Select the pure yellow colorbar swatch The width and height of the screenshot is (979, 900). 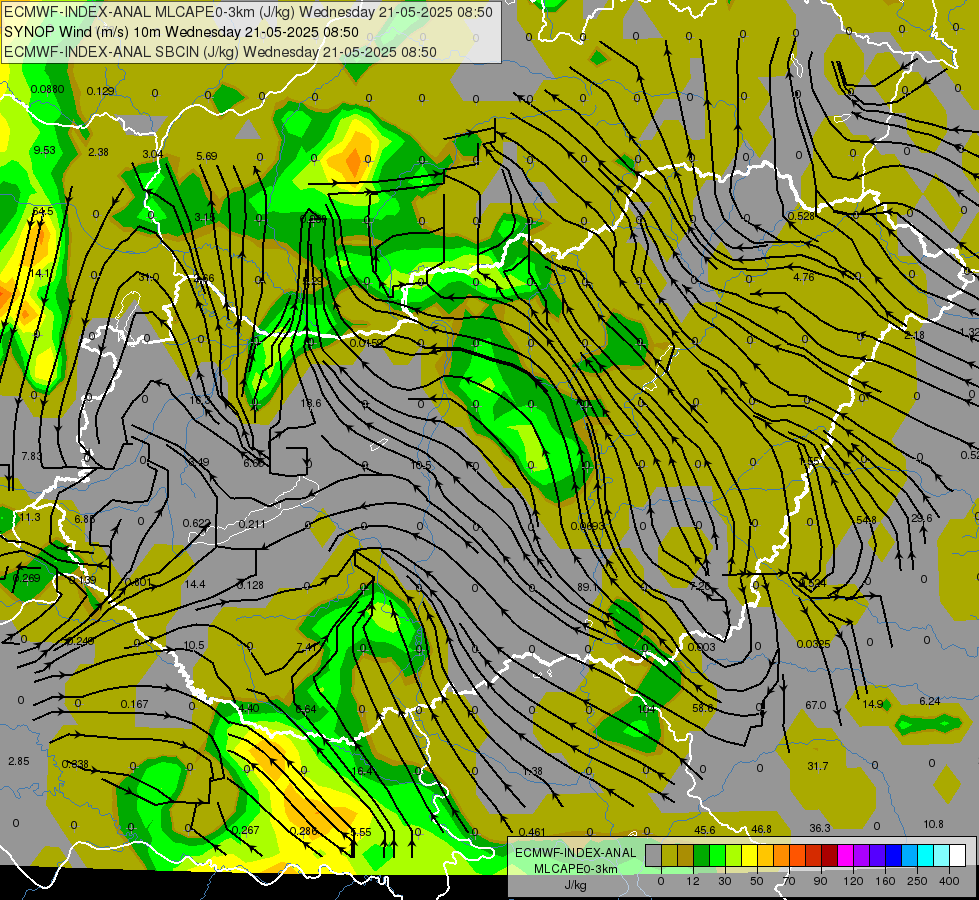point(749,856)
